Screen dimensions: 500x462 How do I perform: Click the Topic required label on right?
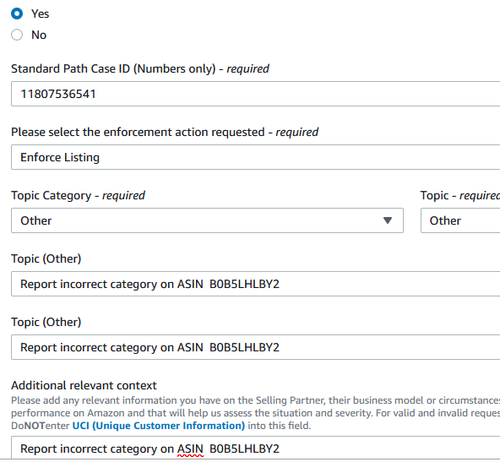point(460,196)
